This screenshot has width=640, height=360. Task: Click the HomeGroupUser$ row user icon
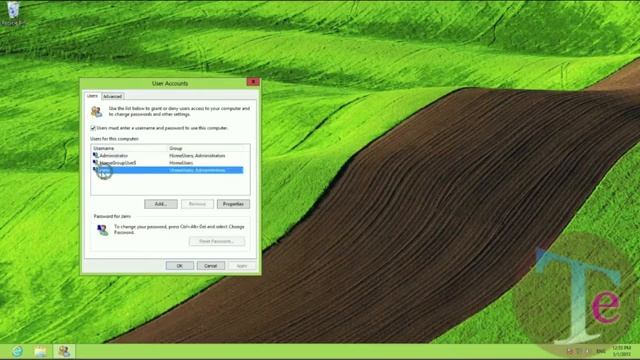coord(96,162)
